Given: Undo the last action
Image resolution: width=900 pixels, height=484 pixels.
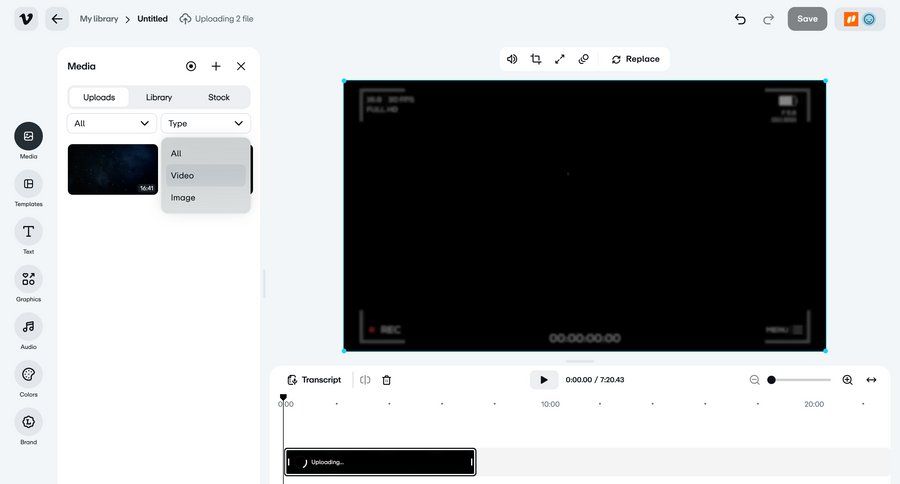Looking at the screenshot, I should 740,19.
